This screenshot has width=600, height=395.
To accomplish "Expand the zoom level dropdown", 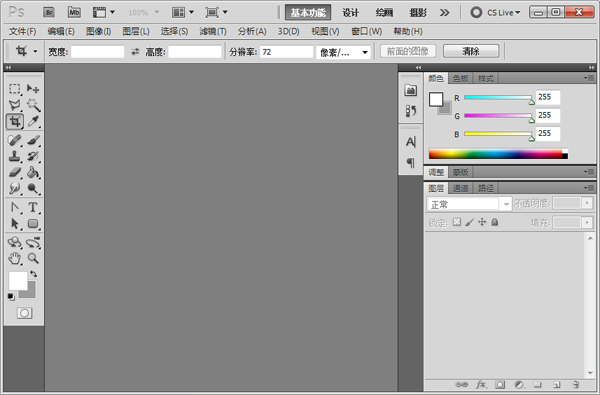I will (157, 12).
